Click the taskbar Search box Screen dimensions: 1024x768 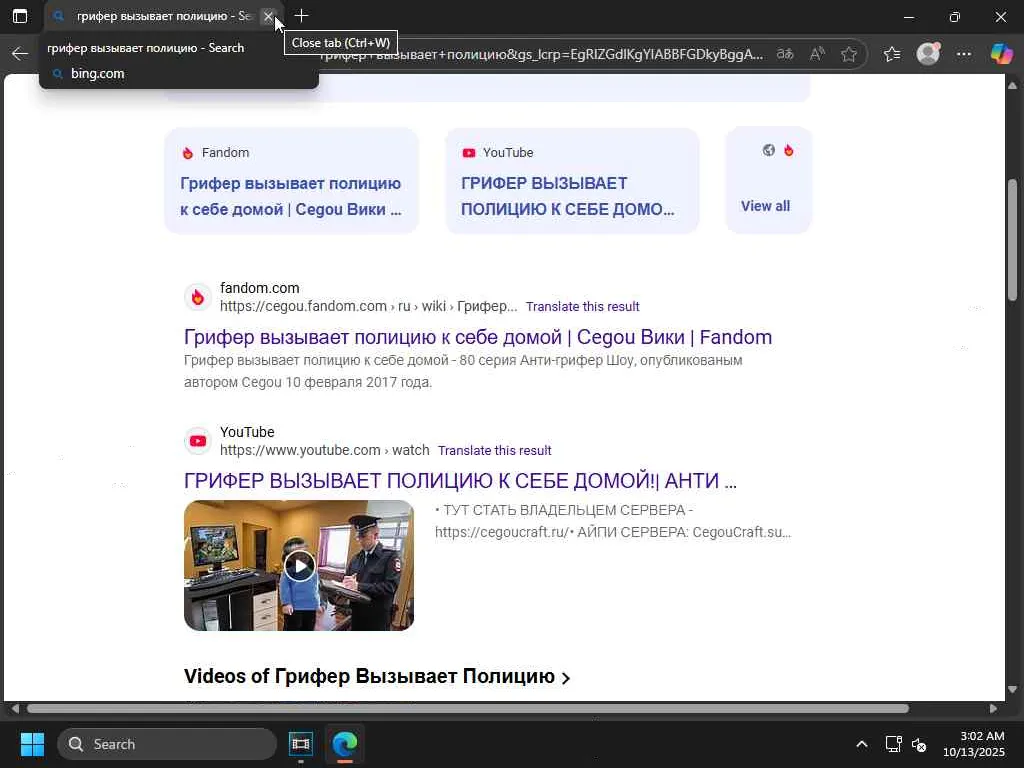pos(167,744)
